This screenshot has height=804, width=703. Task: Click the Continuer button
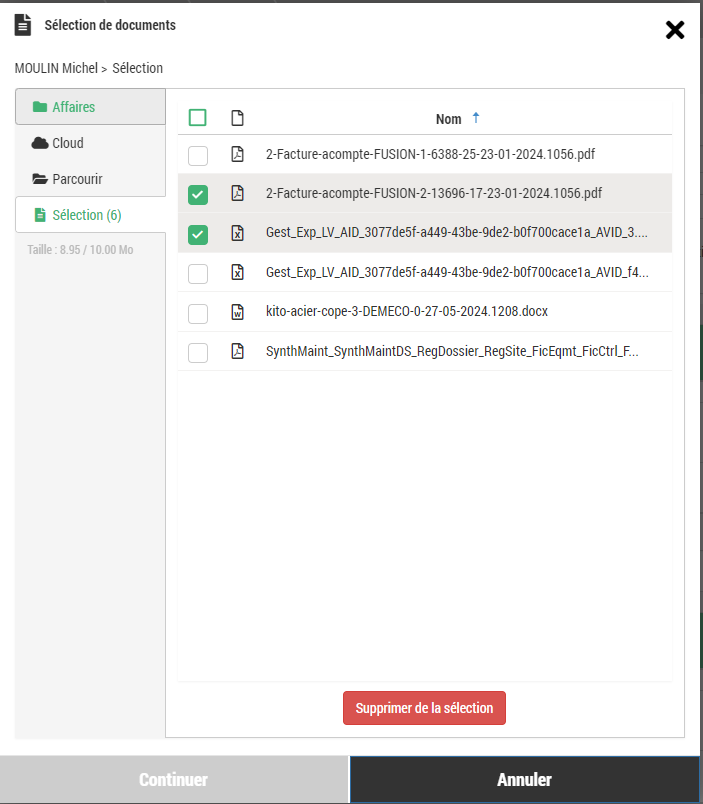pyautogui.click(x=173, y=780)
